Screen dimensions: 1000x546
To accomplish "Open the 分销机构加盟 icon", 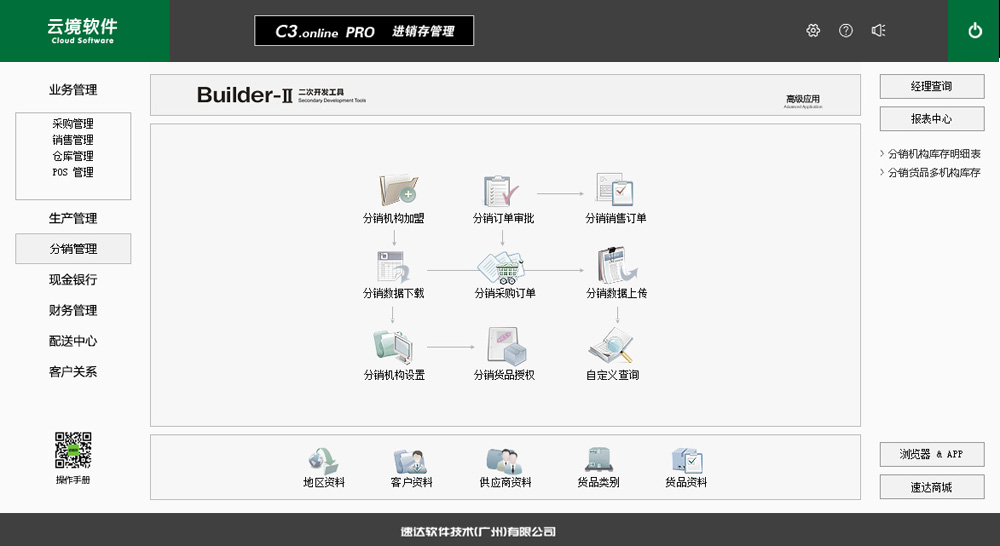I will 396,190.
